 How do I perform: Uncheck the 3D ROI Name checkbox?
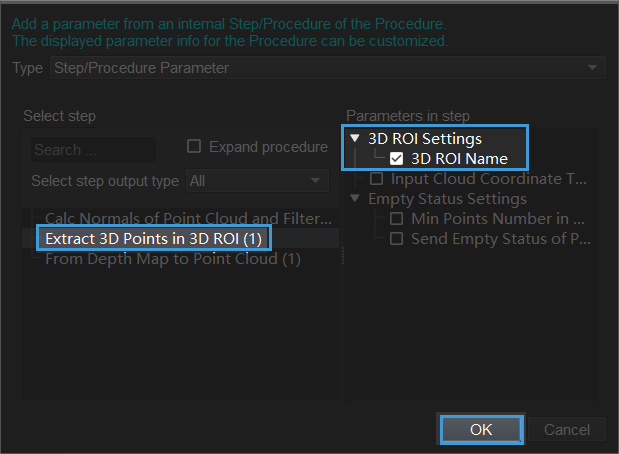pos(397,159)
